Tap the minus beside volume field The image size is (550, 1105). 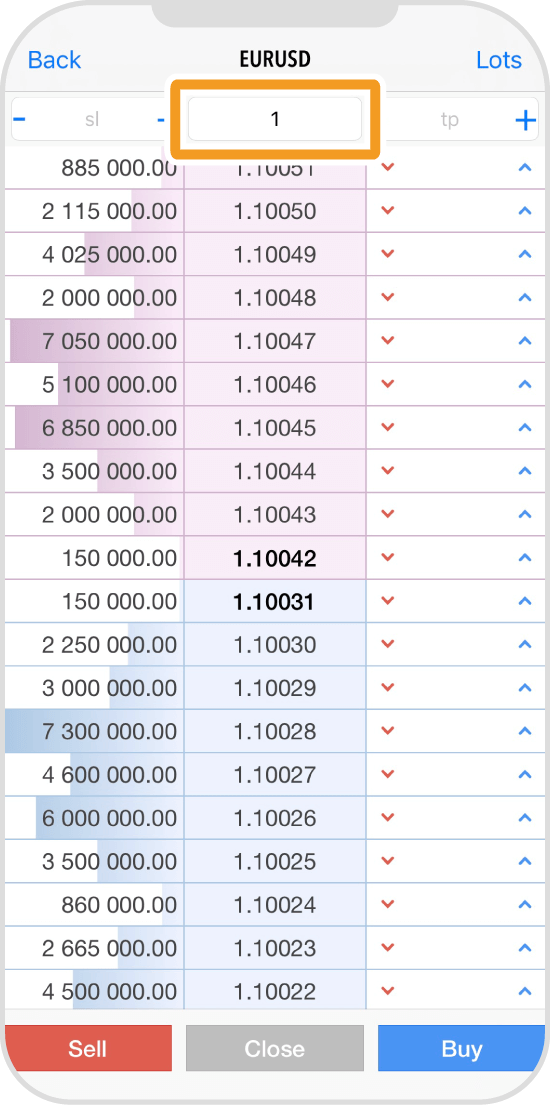pyautogui.click(x=161, y=120)
